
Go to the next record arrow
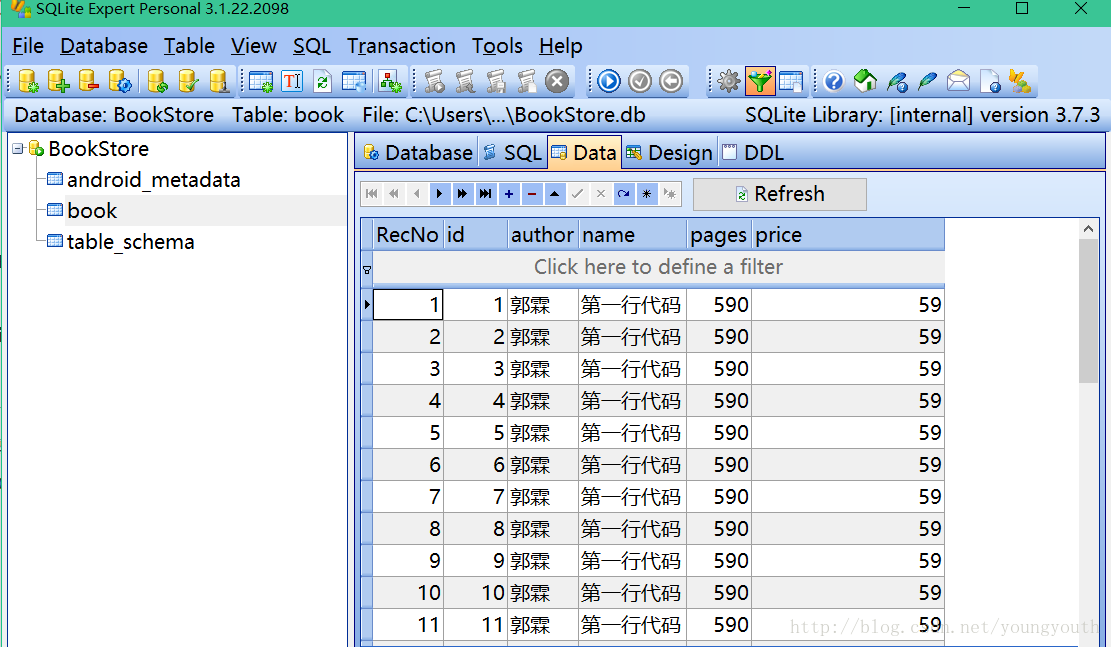439,193
